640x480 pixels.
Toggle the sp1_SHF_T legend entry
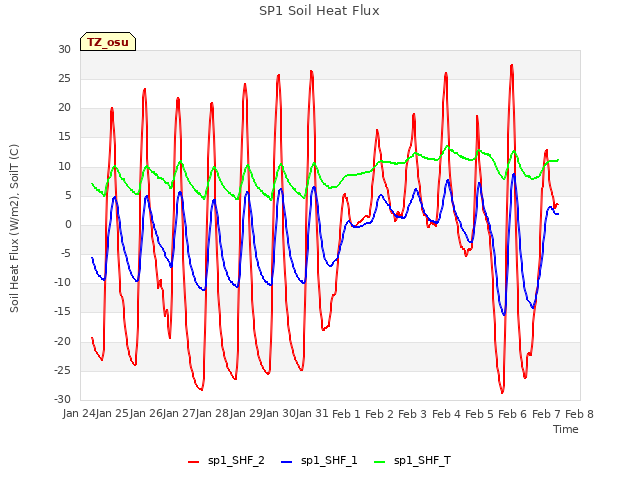tap(412, 461)
